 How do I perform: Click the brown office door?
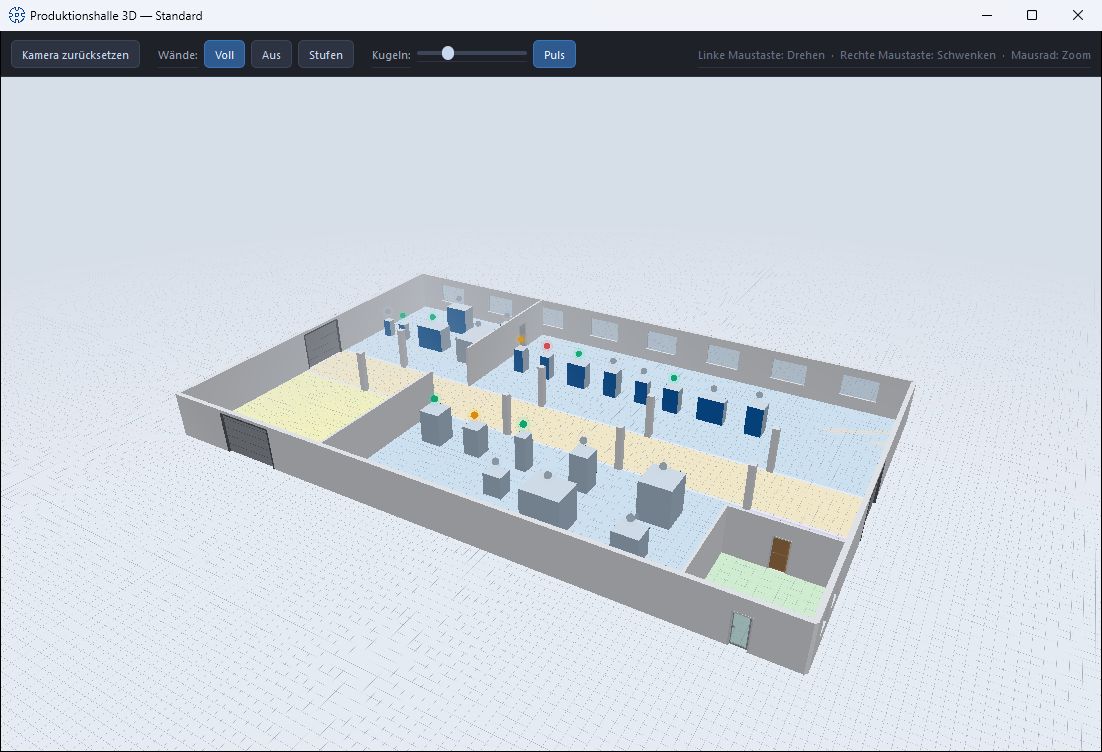pyautogui.click(x=779, y=554)
